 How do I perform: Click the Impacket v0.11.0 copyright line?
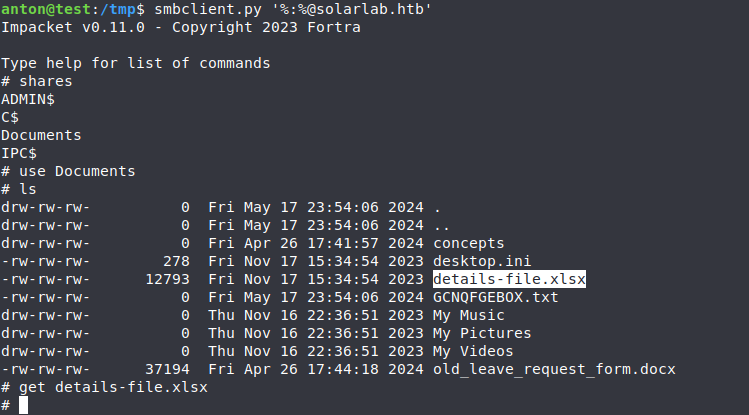[181, 27]
